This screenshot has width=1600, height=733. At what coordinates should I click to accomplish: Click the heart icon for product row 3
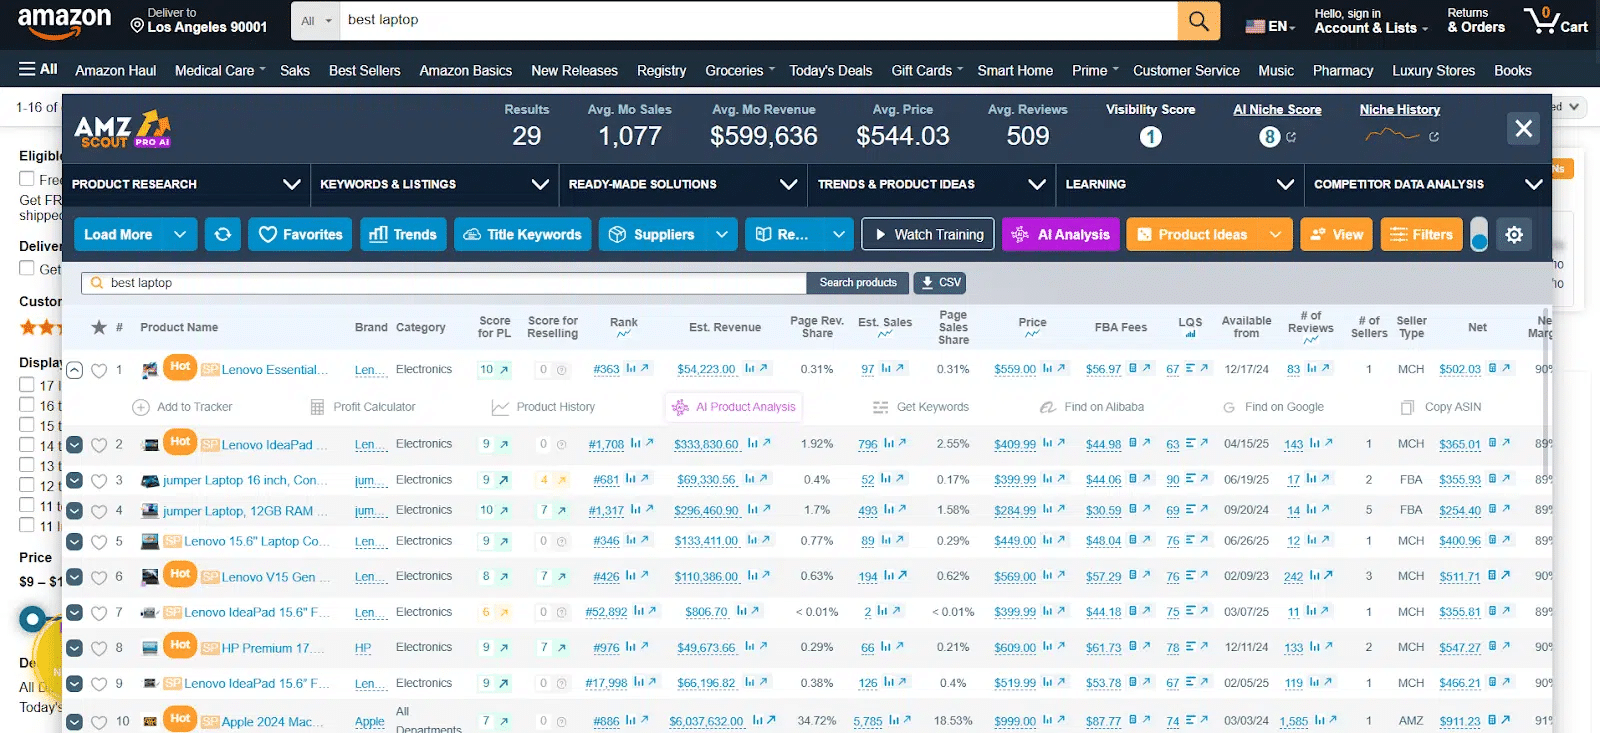pyautogui.click(x=99, y=481)
